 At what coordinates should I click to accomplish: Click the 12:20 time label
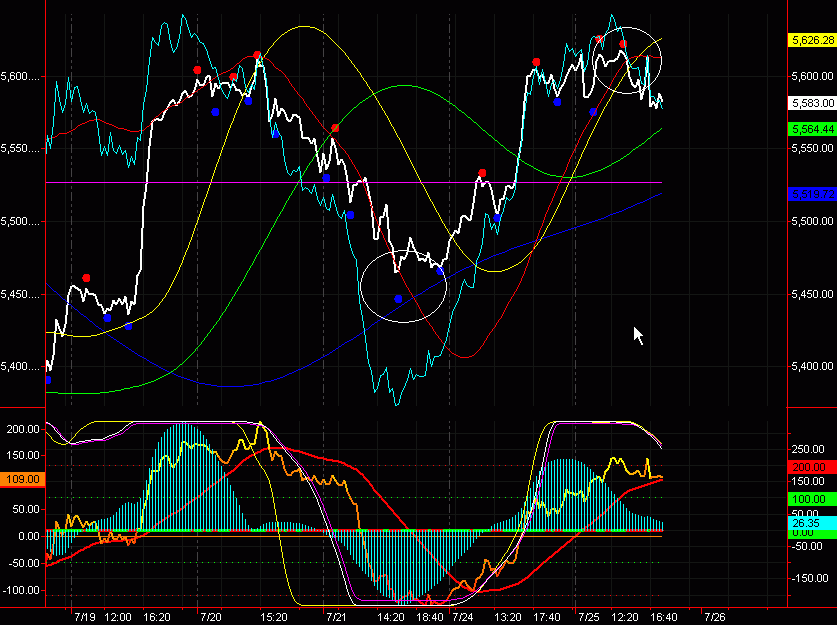[625, 617]
